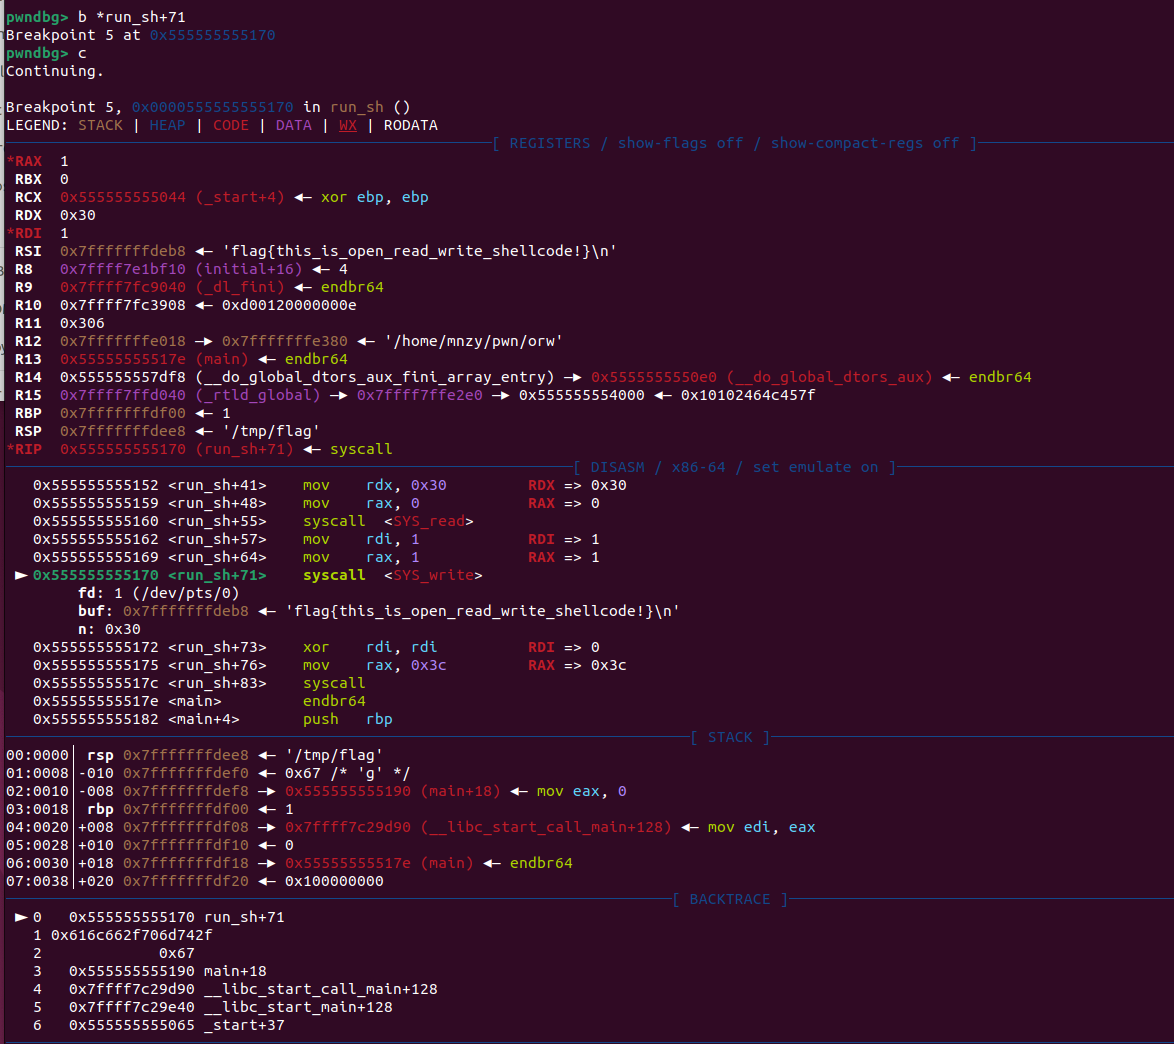Click RSP '/tmp/flag' string in registers

tap(271, 431)
